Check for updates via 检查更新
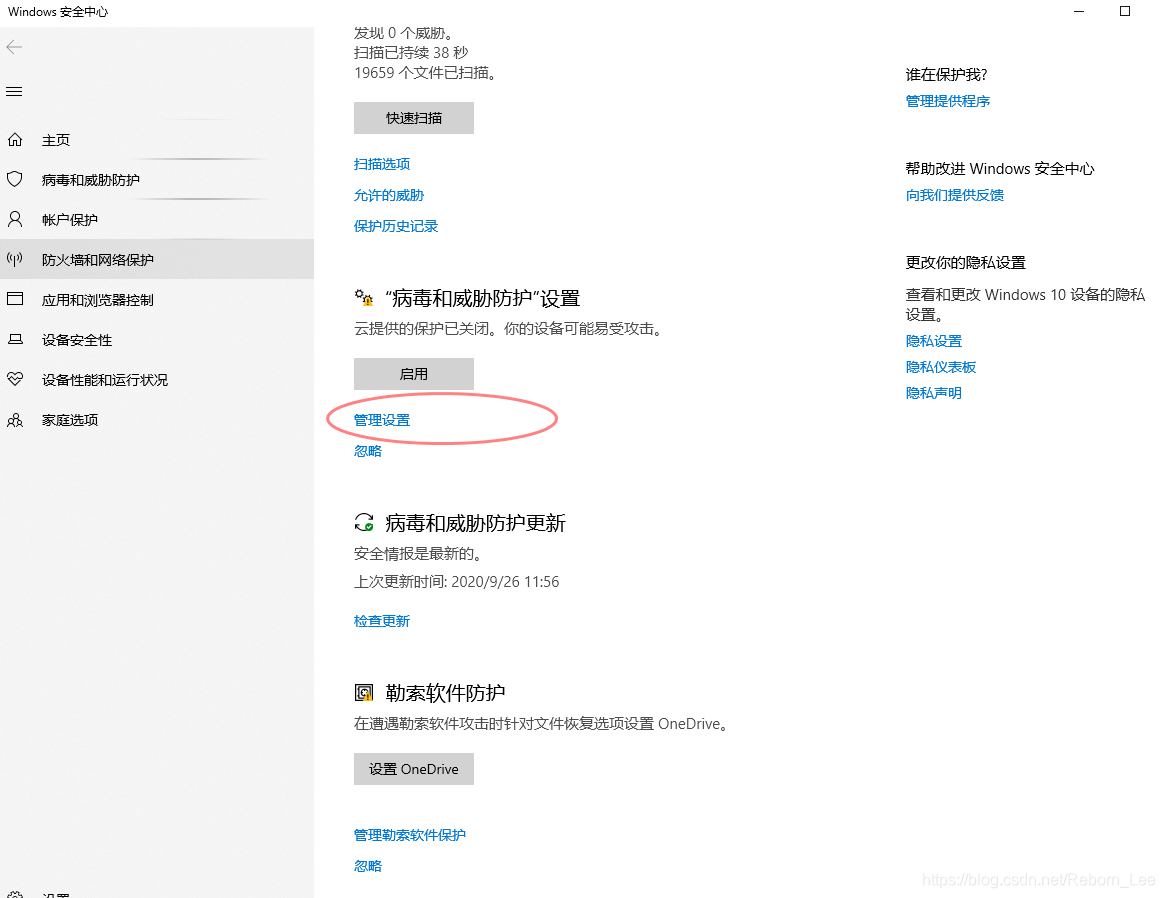The height and width of the screenshot is (898, 1165). [382, 620]
